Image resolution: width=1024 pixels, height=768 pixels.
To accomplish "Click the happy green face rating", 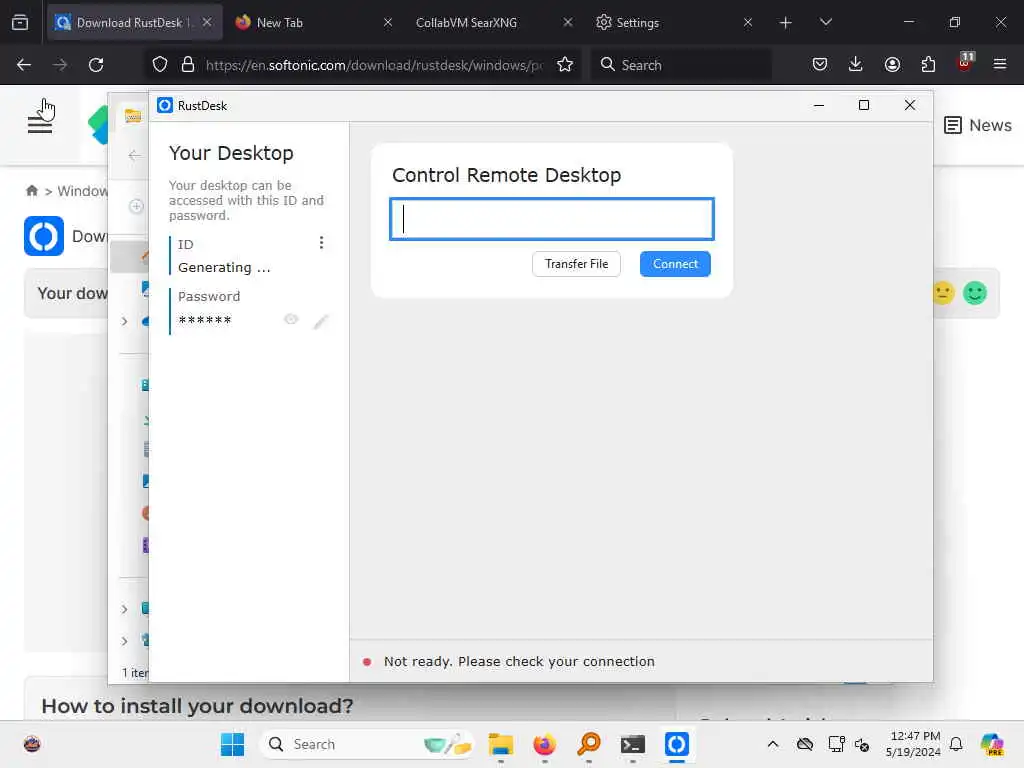I will 975,293.
